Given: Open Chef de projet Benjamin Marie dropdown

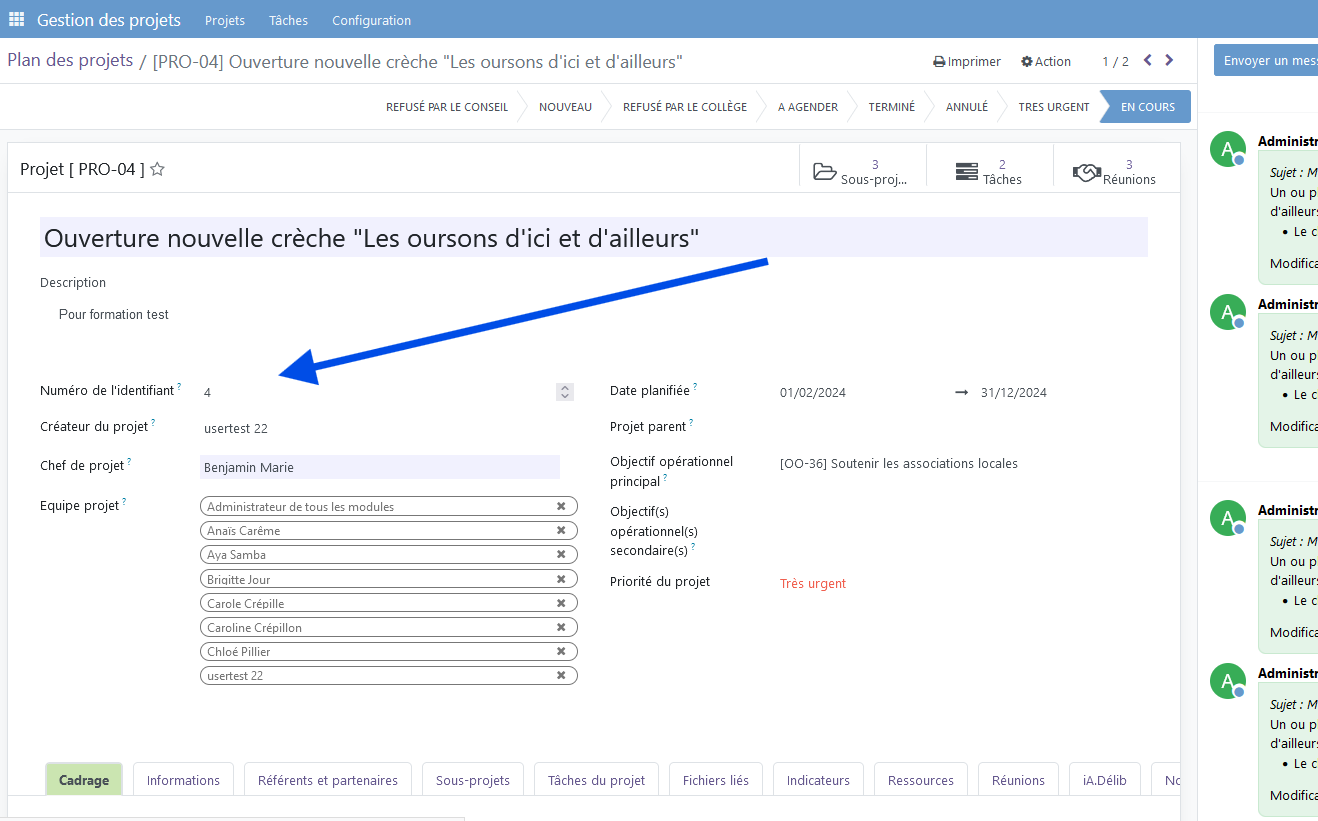Looking at the screenshot, I should pyautogui.click(x=380, y=467).
